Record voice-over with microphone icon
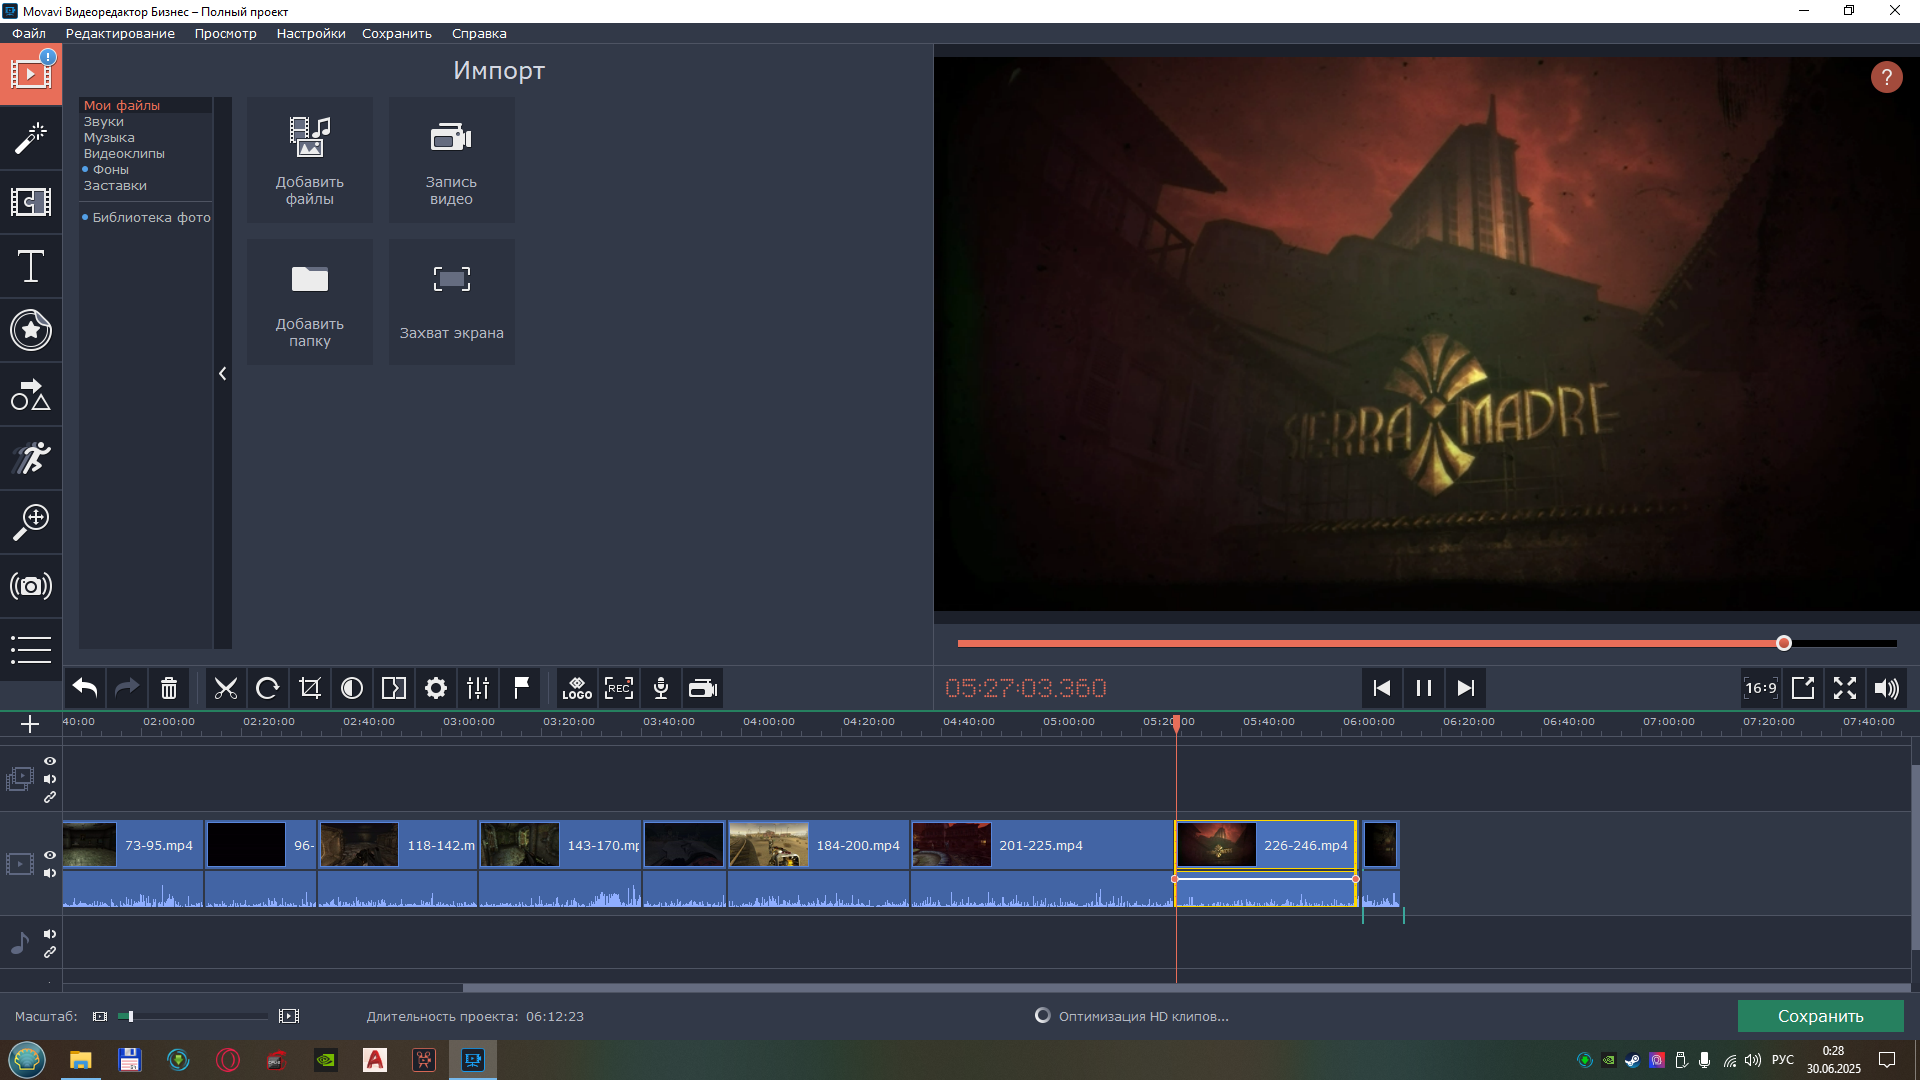1920x1080 pixels. tap(661, 688)
